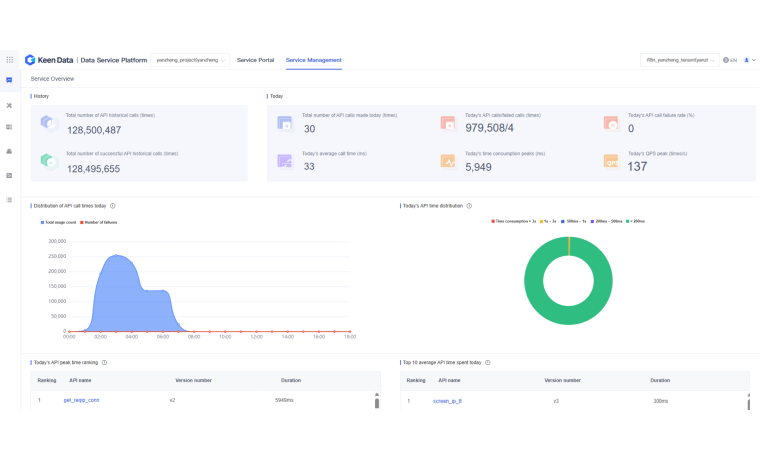Screen dimensions: 760x460
Task: Open the user avatar account menu
Action: tap(748, 60)
